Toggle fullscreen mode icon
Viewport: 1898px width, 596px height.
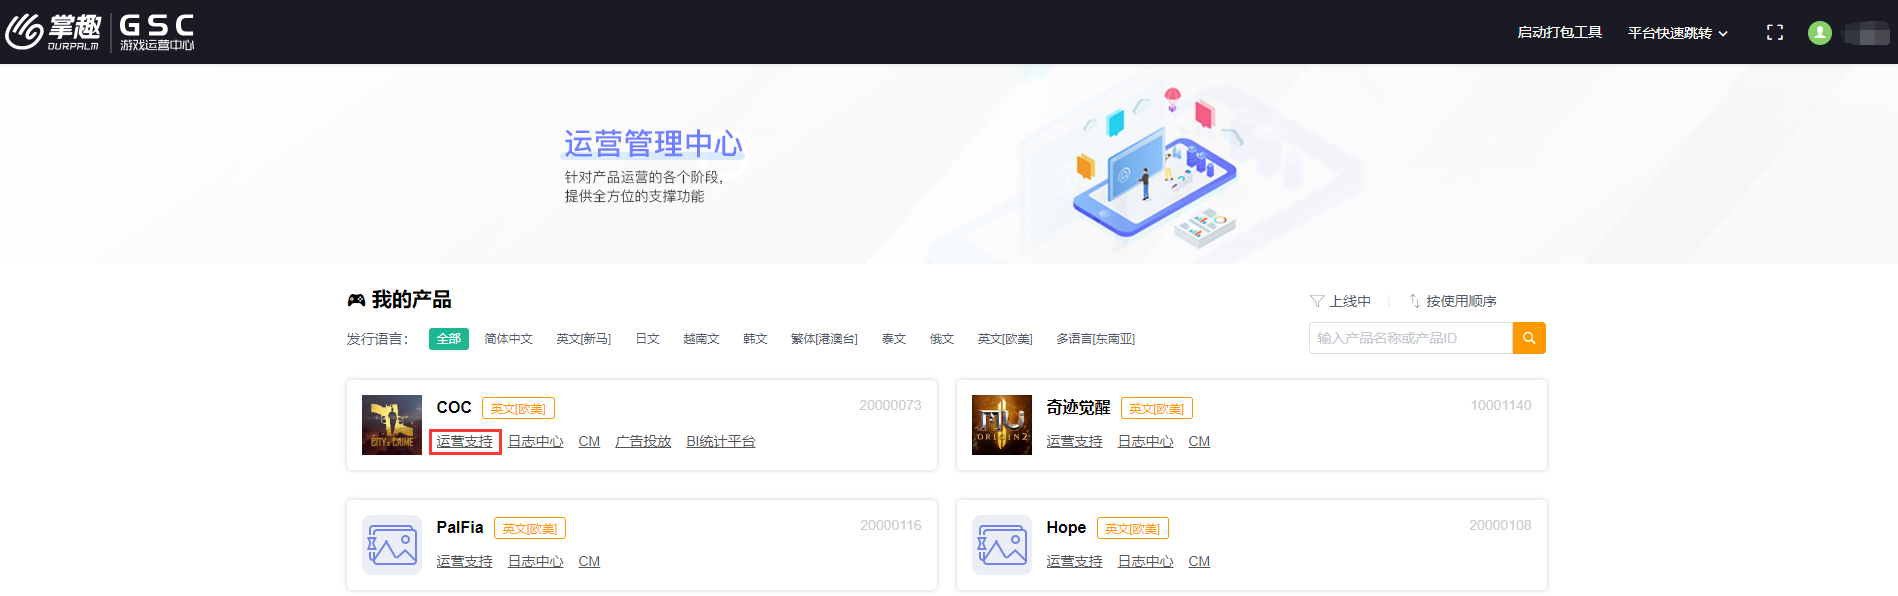[x=1774, y=33]
